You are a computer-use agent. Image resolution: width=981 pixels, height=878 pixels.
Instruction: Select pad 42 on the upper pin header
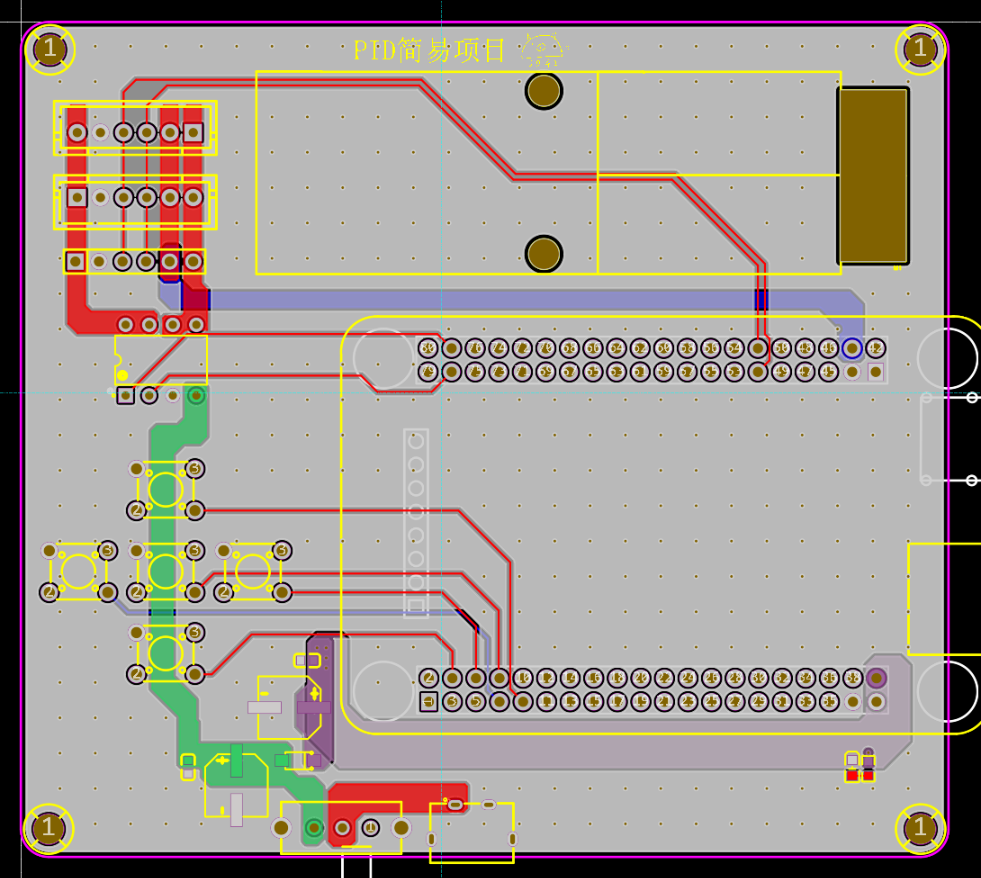(876, 349)
